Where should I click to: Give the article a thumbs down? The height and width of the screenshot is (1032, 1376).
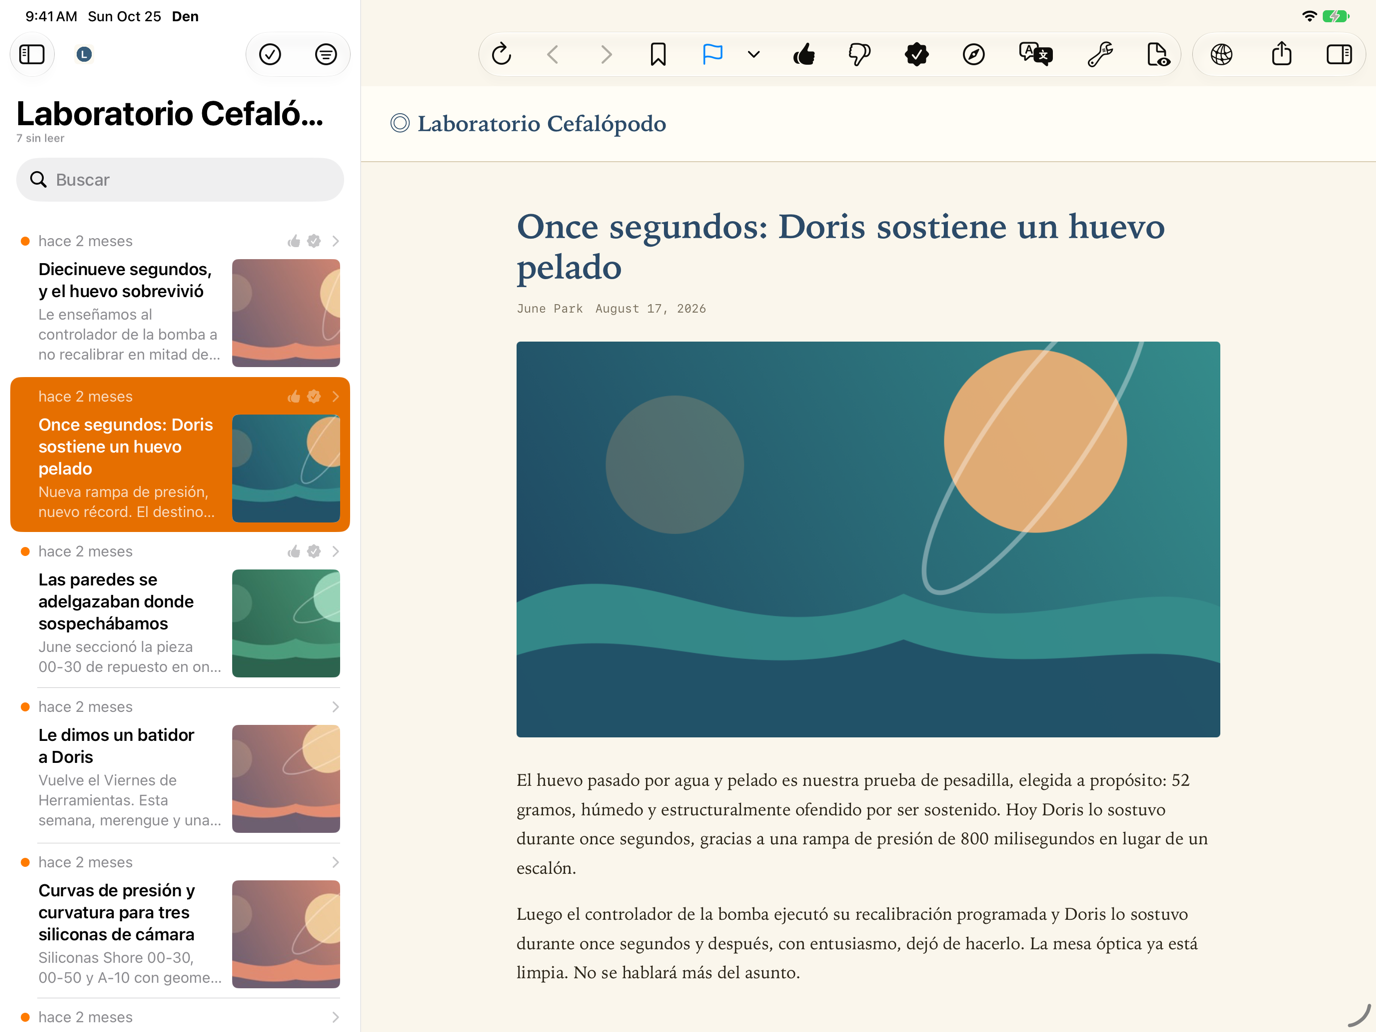(x=859, y=54)
